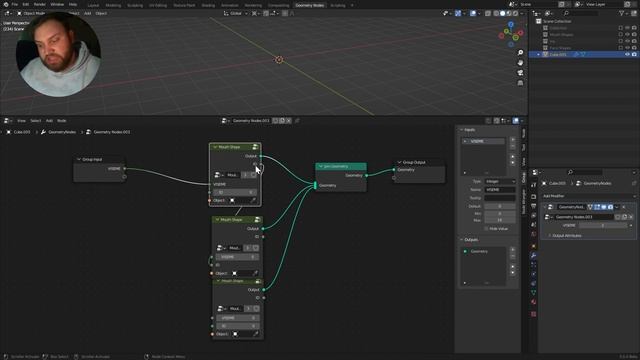Open the checkered Texture properties tab
This screenshot has width=640, height=360.
[533, 314]
